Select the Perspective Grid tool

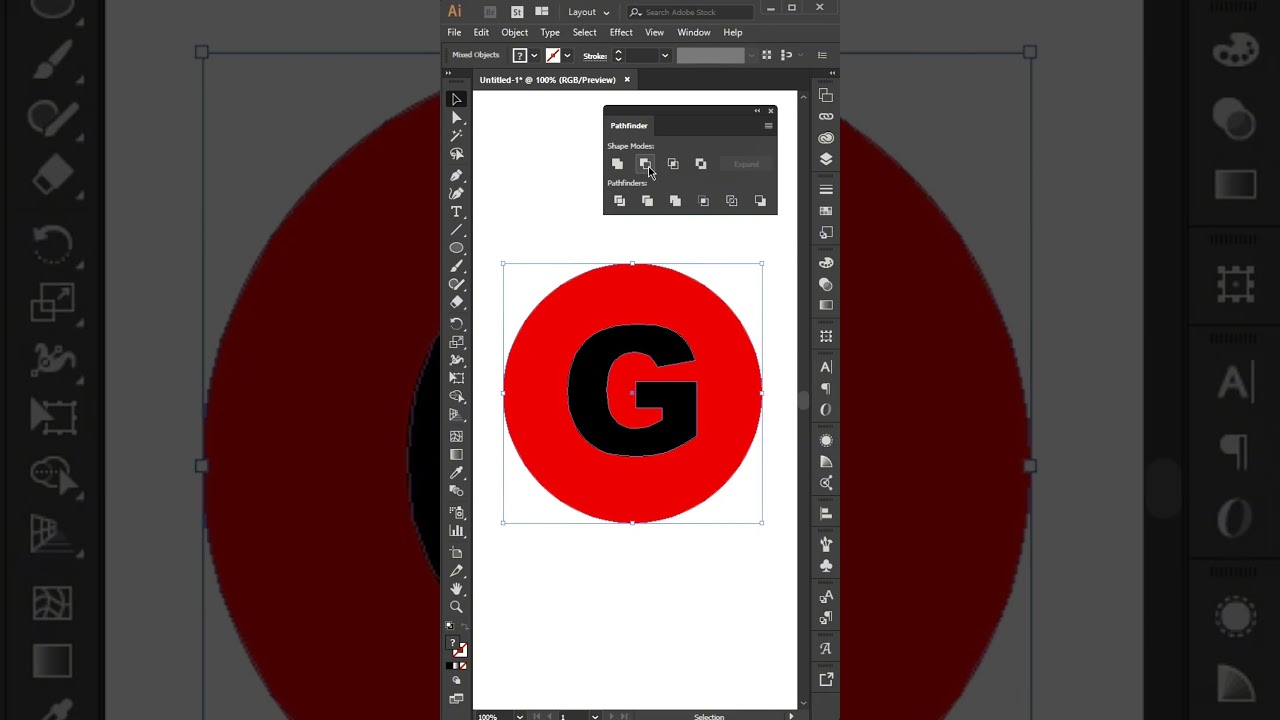pyautogui.click(x=457, y=414)
